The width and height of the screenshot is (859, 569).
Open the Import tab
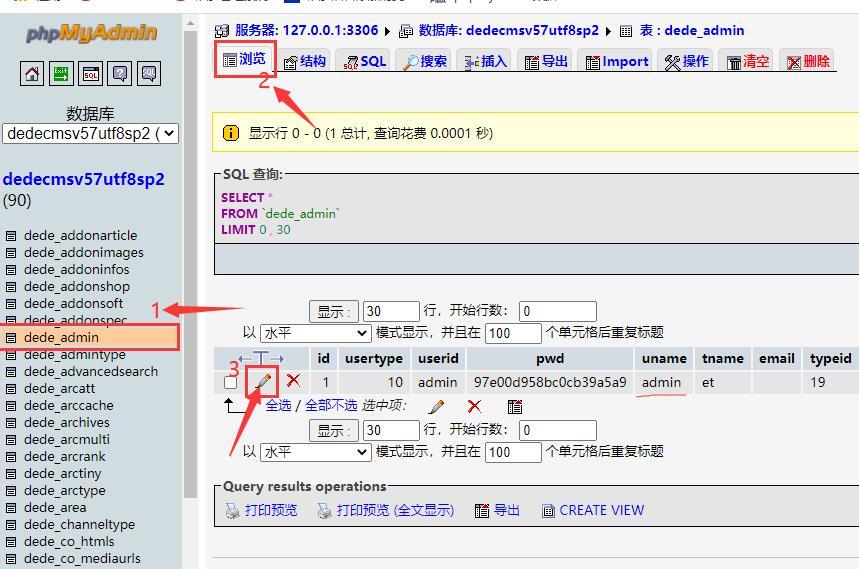click(x=617, y=61)
